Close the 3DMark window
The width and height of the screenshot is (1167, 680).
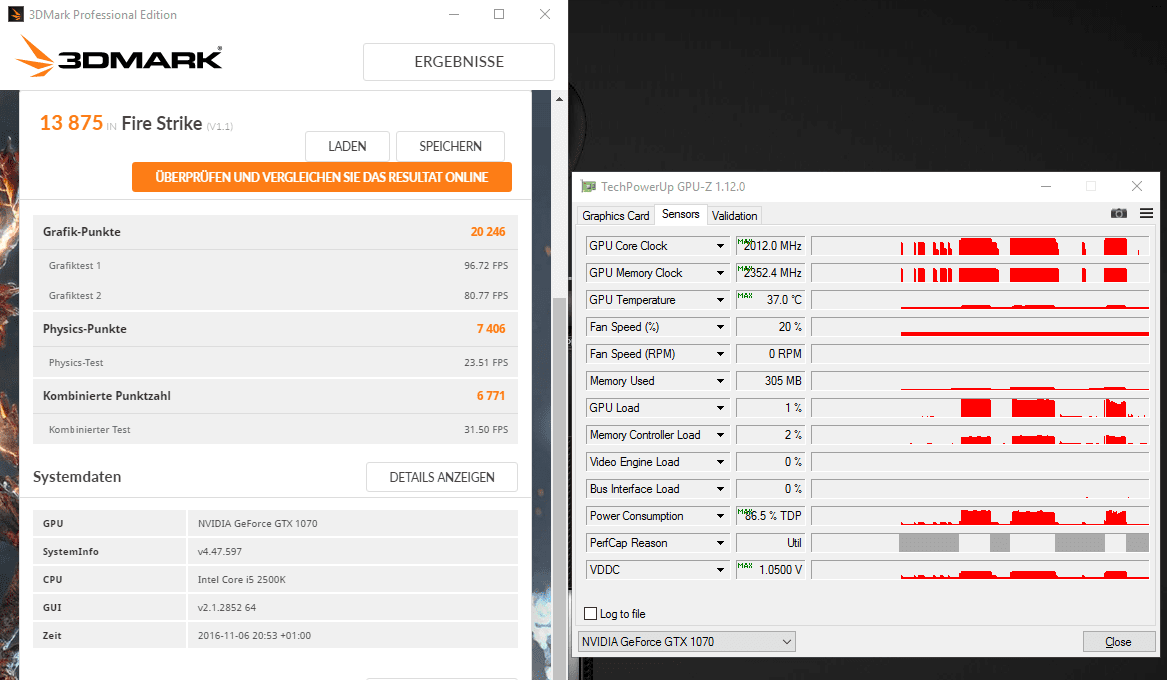[x=545, y=14]
